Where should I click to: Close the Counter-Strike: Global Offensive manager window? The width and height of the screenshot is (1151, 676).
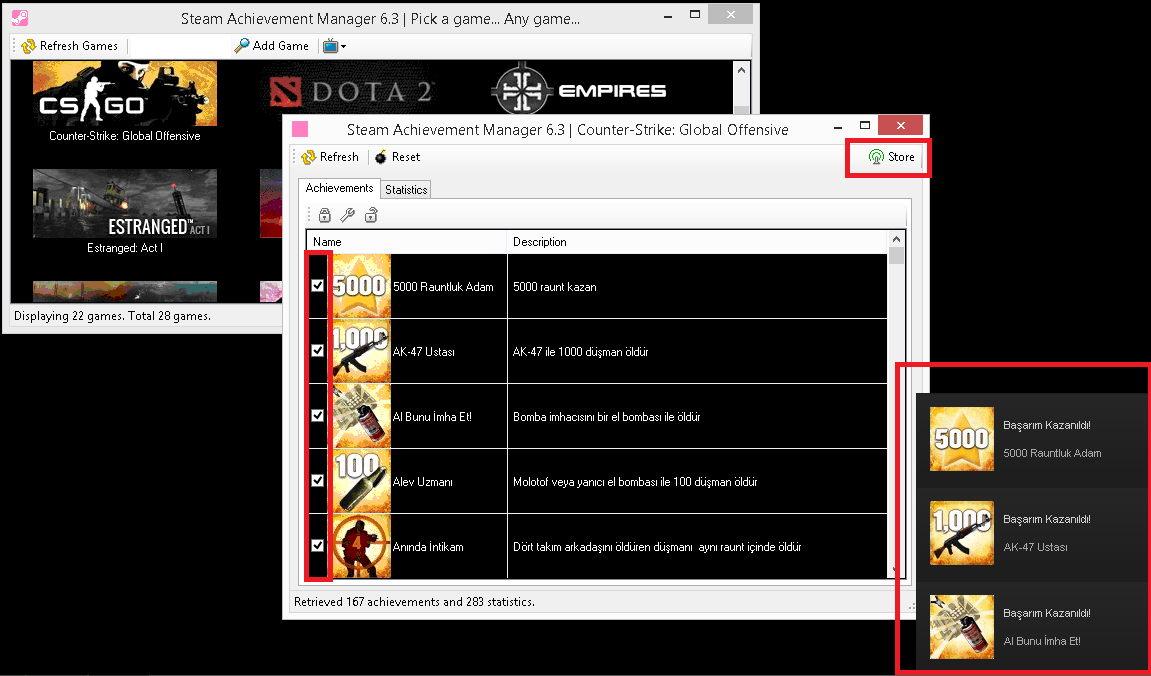(900, 126)
